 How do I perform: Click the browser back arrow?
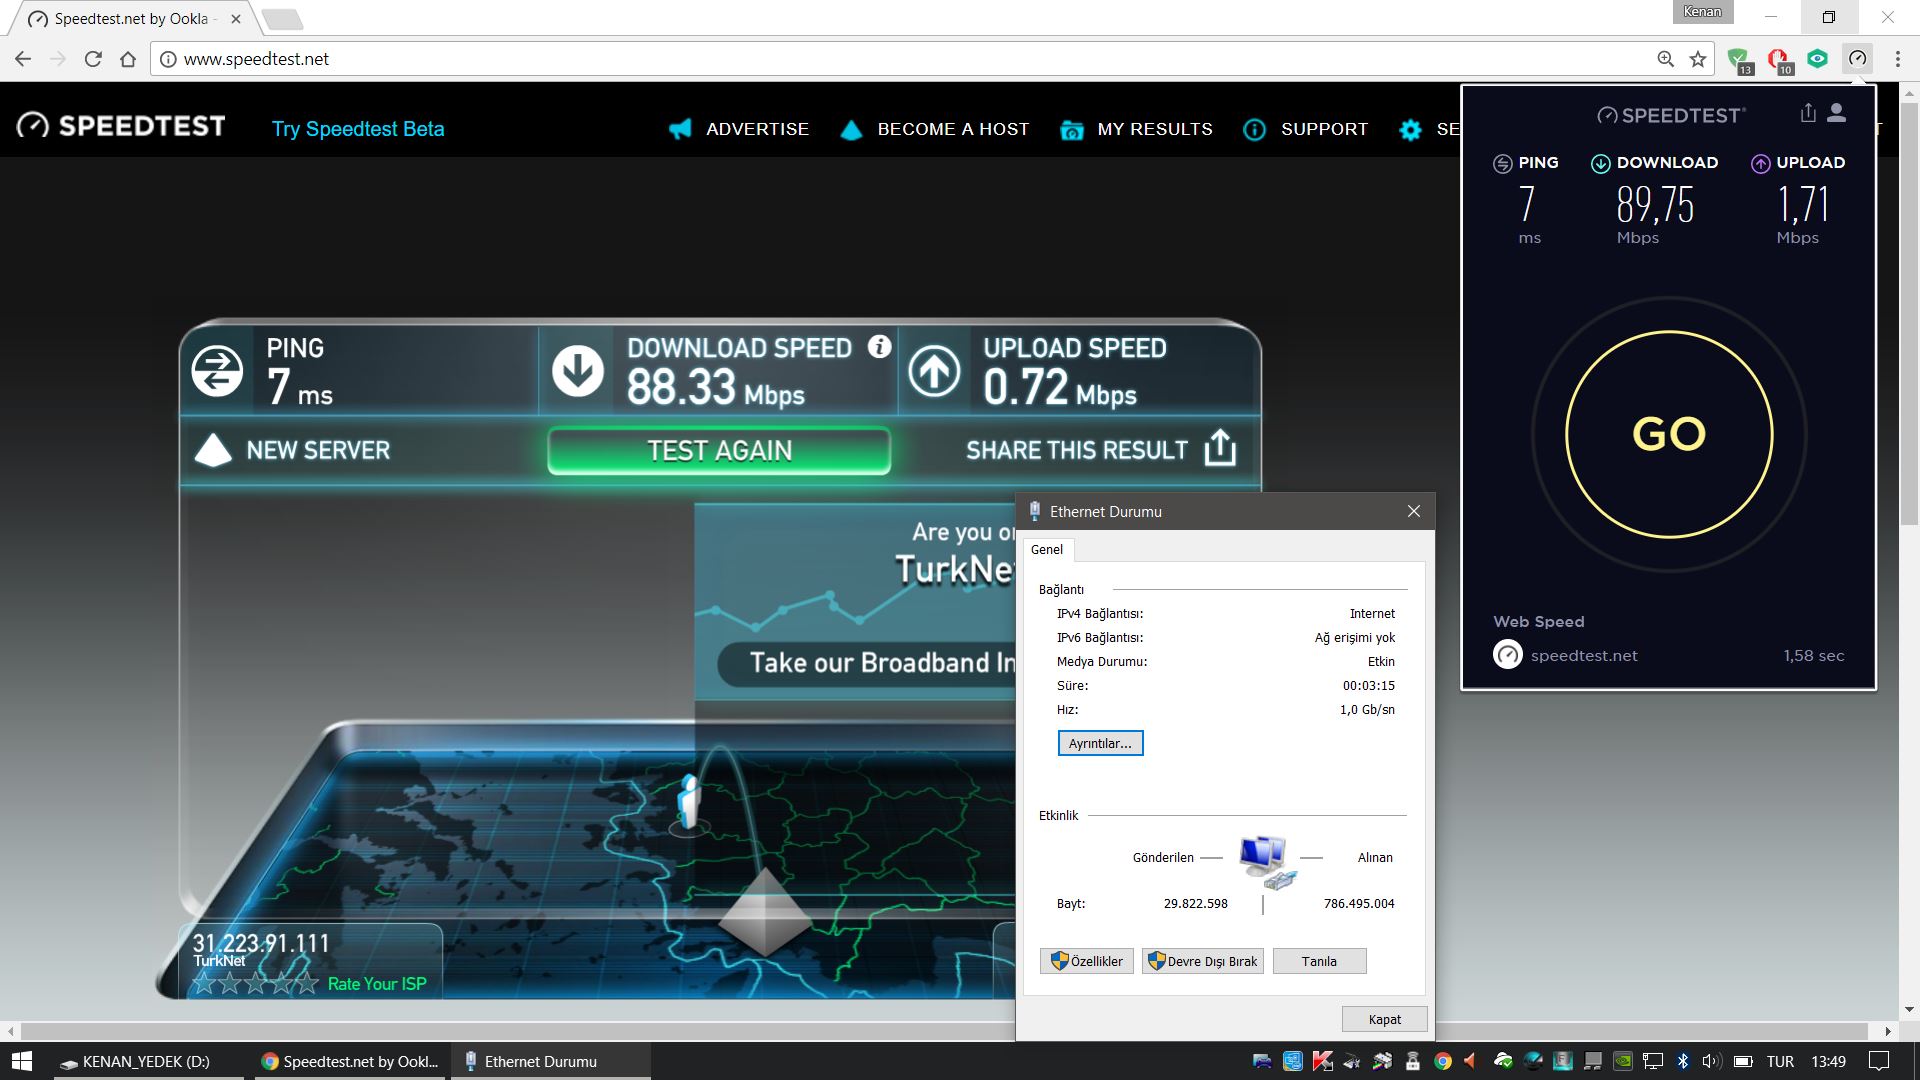coord(23,59)
